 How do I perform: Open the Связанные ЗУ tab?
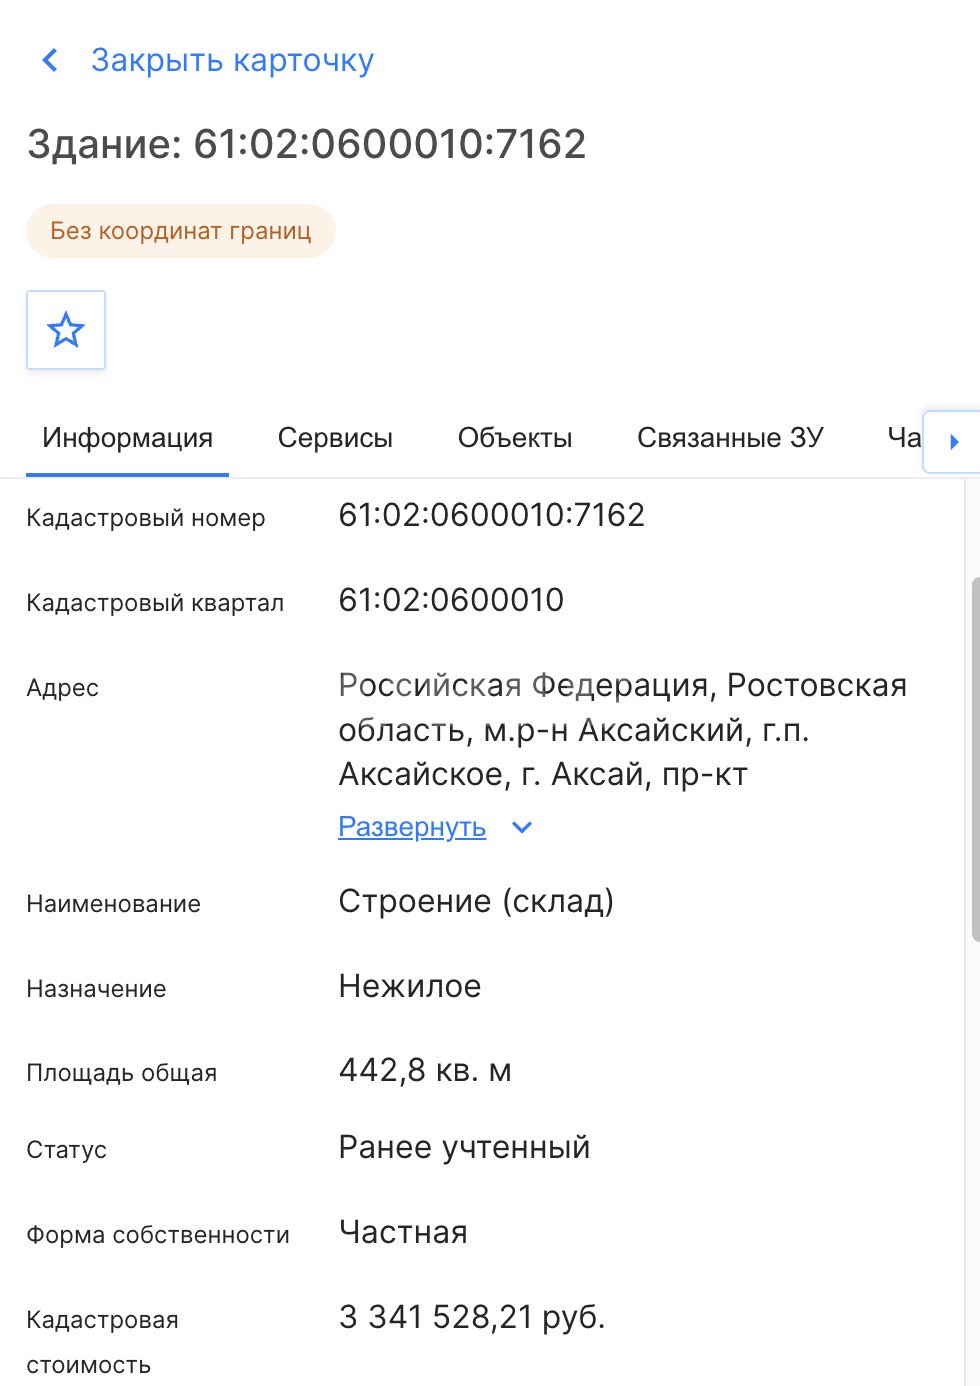[730, 438]
